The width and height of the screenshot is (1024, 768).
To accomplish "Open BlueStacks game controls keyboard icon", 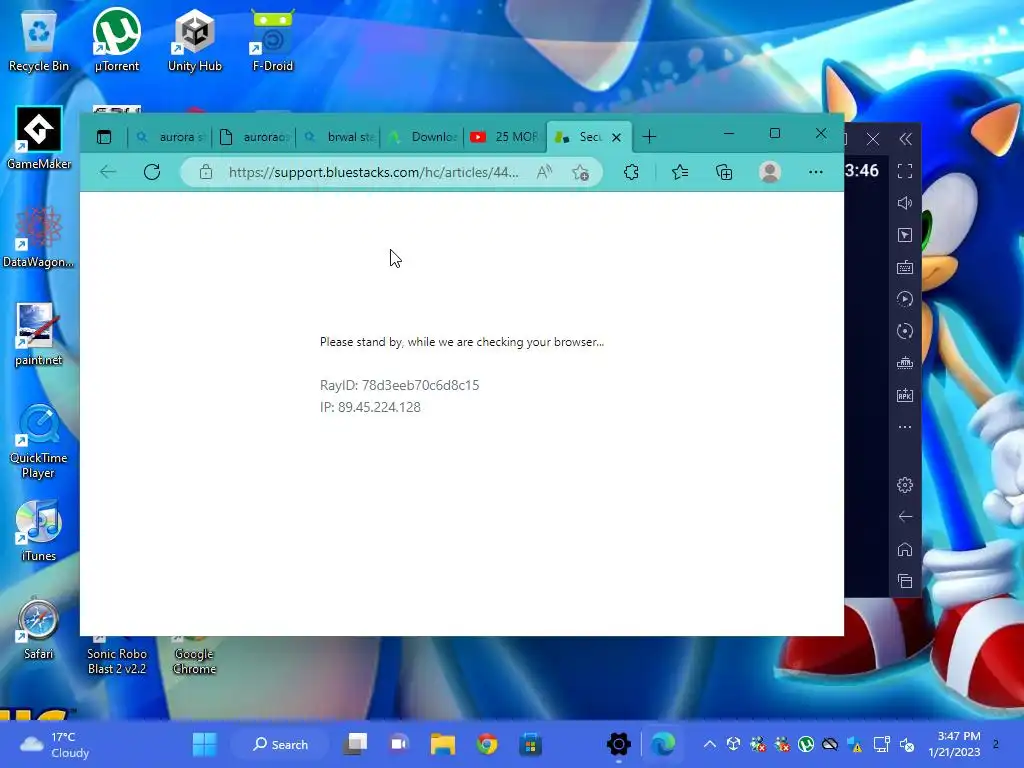I will pyautogui.click(x=905, y=267).
